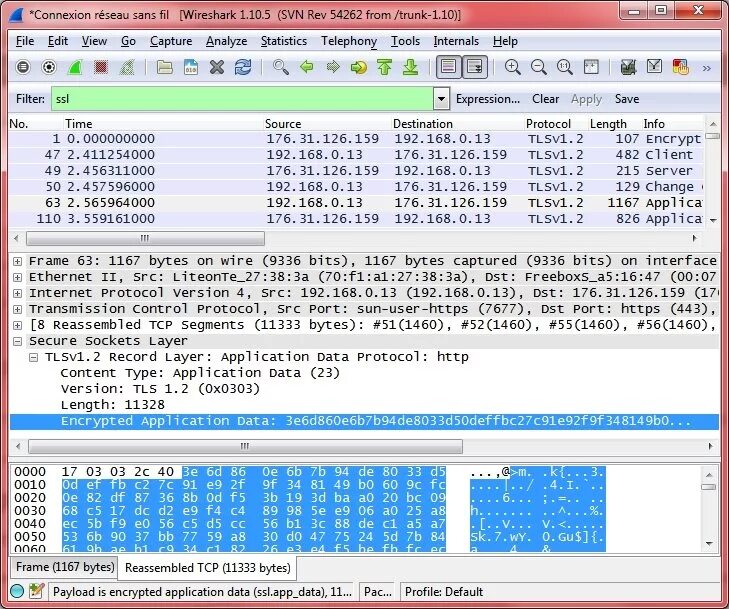Viewport: 729px width, 609px height.
Task: Show more toolbar items via the chevron
Action: pyautogui.click(x=707, y=68)
